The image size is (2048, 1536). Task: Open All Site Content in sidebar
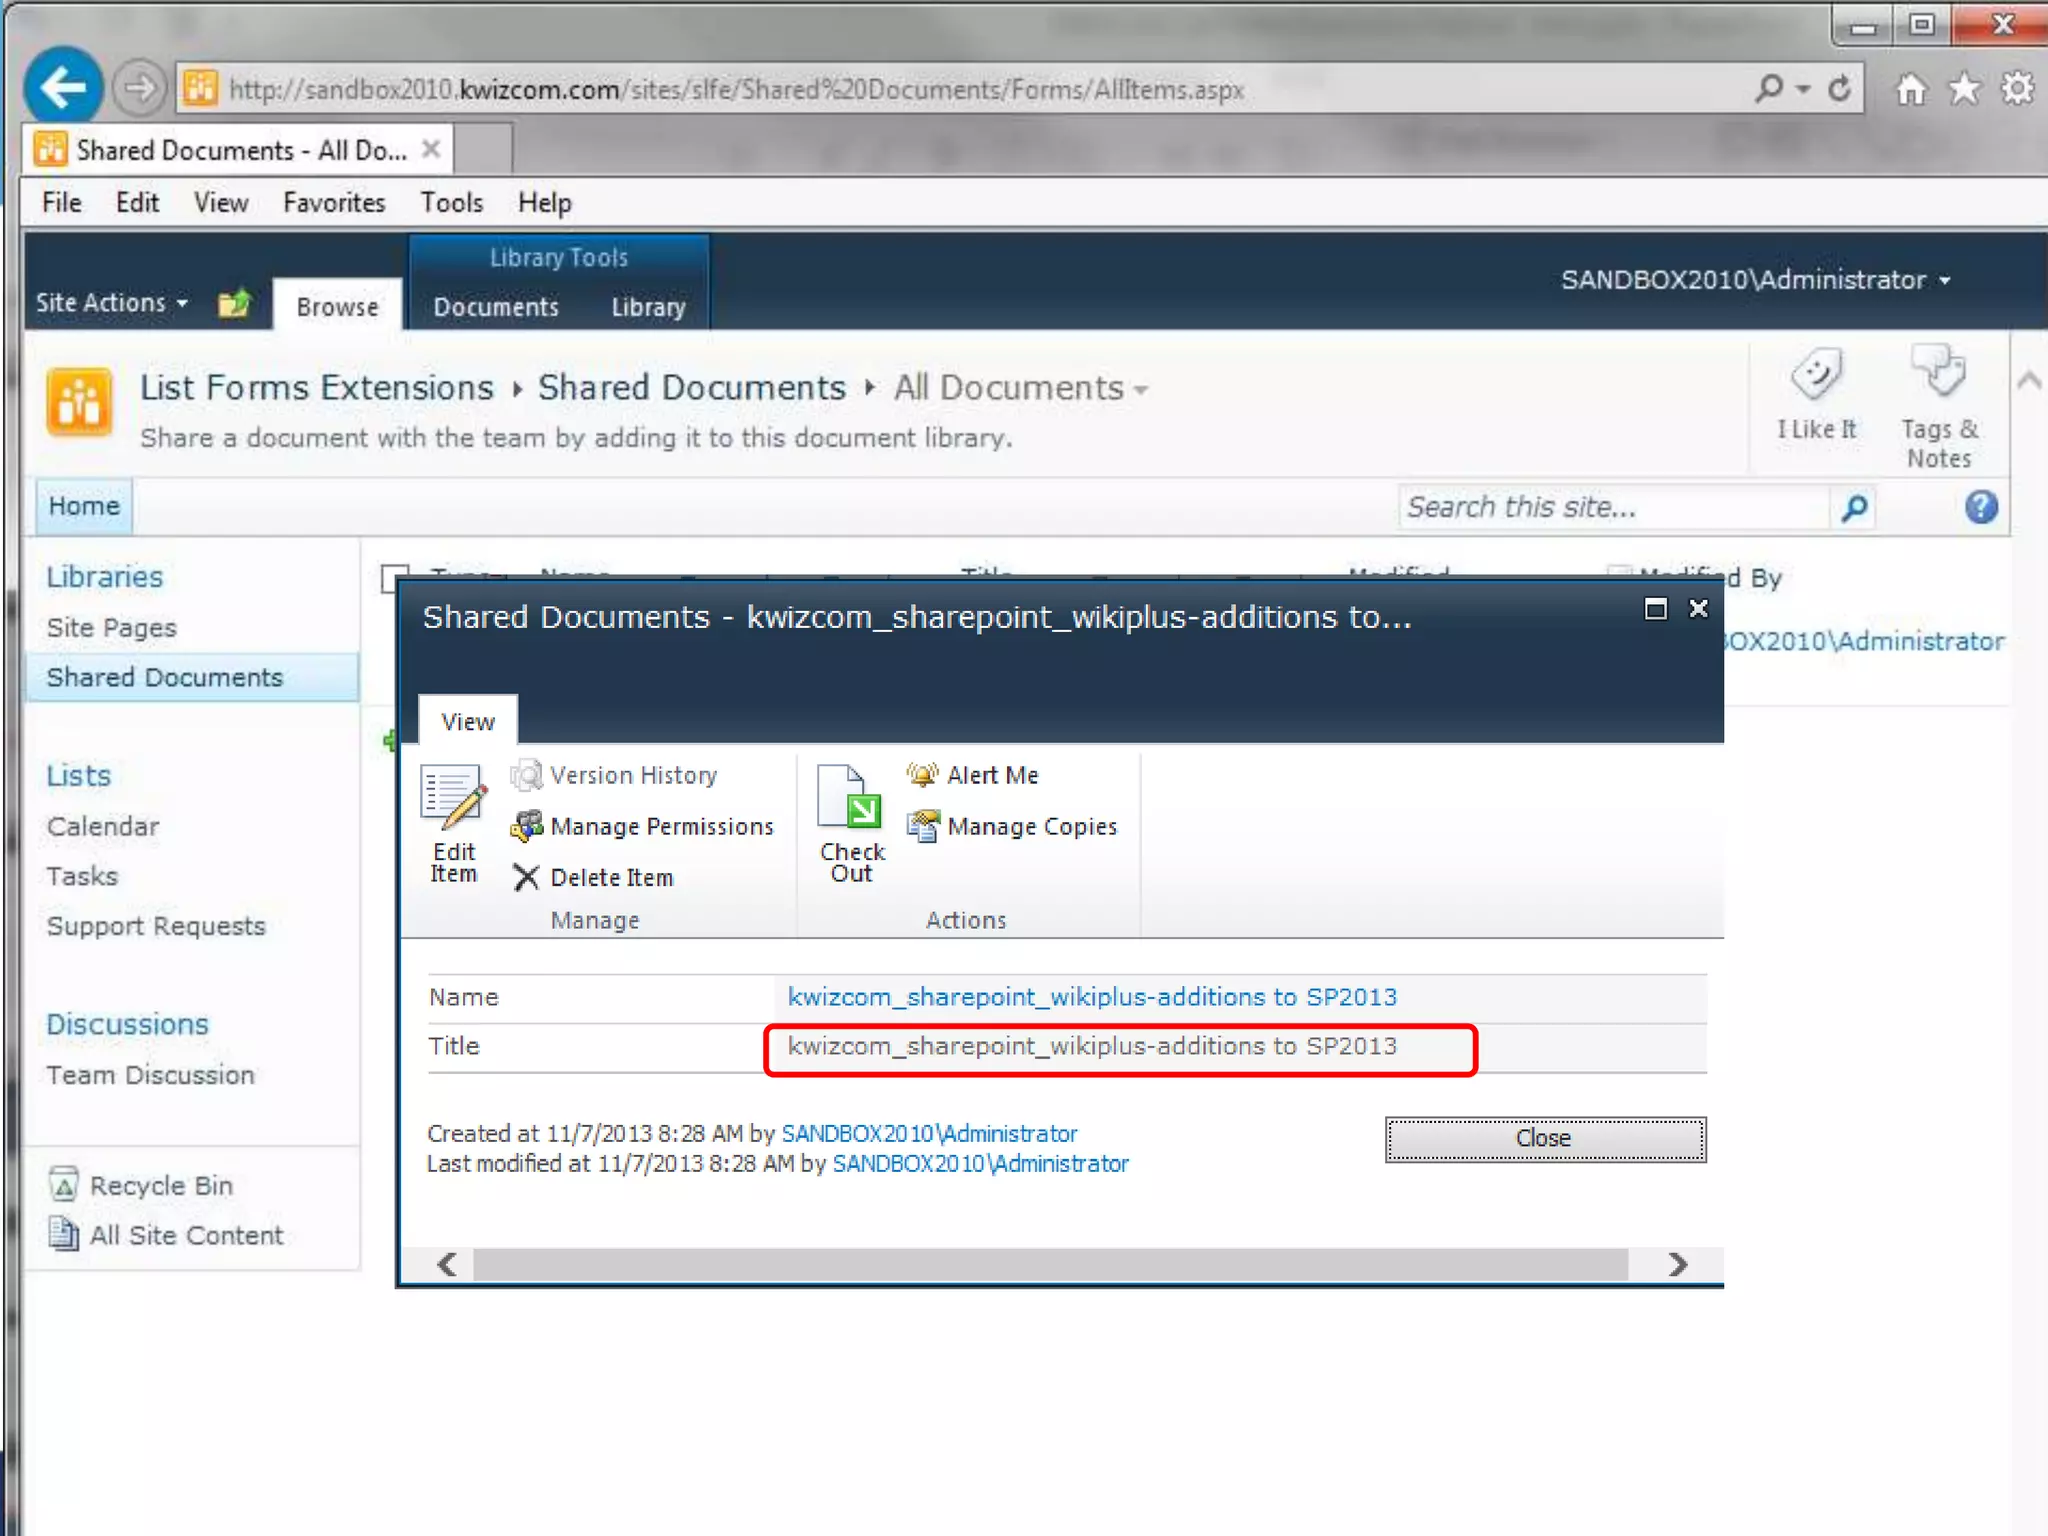165,1235
